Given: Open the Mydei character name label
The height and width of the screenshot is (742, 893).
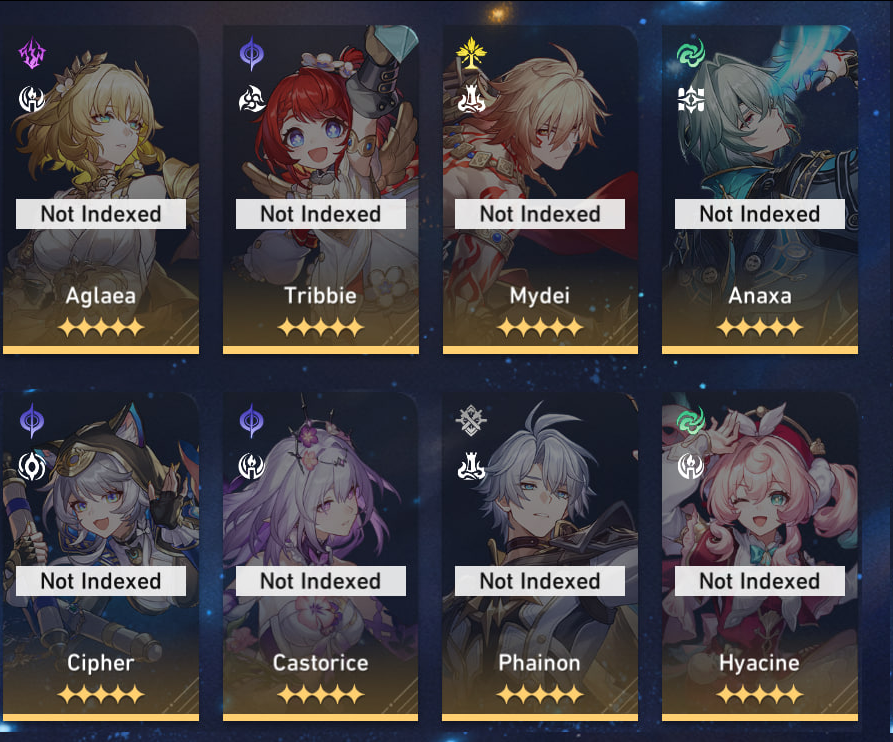Looking at the screenshot, I should 540,296.
